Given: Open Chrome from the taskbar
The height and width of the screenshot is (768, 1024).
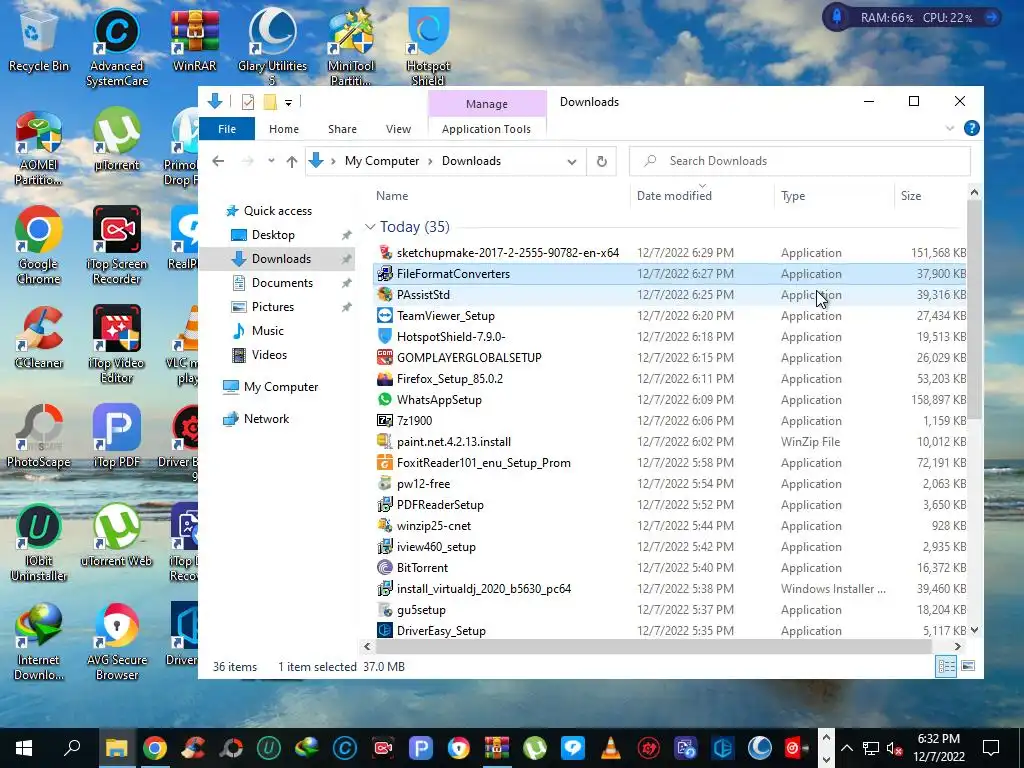Looking at the screenshot, I should click(x=155, y=748).
